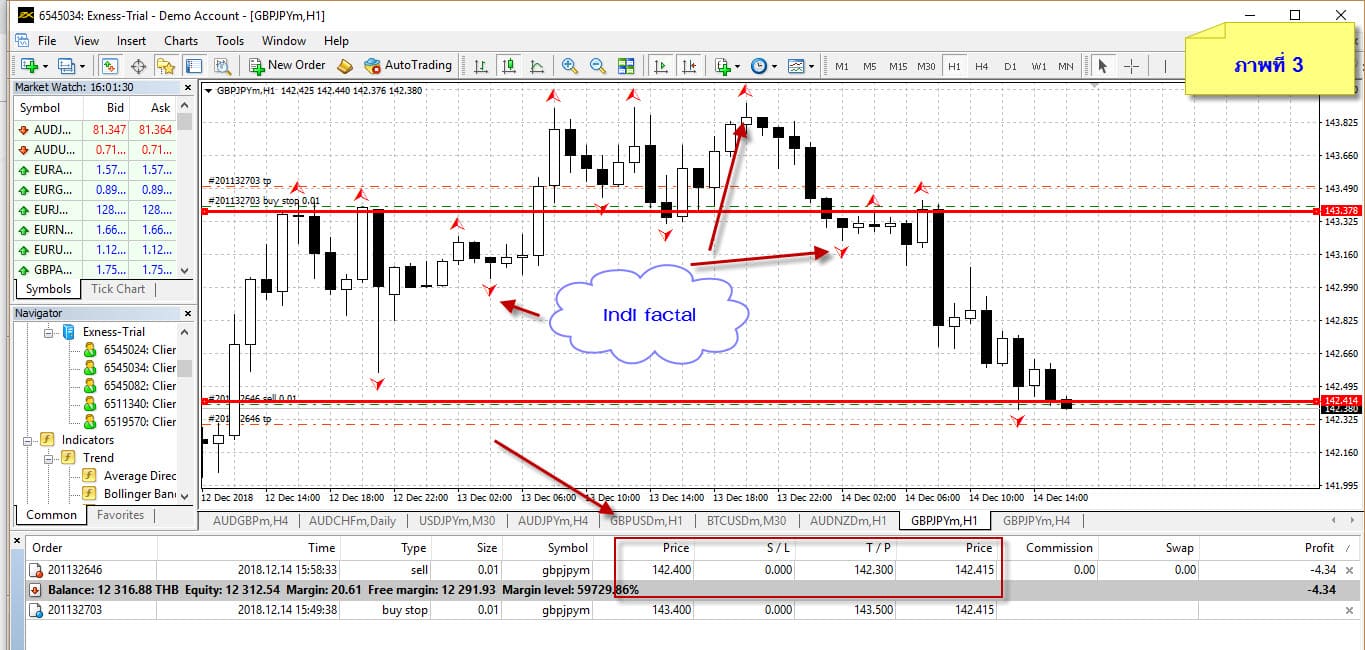This screenshot has width=1365, height=650.
Task: Collapse the Indicators tree node
Action: [28, 440]
